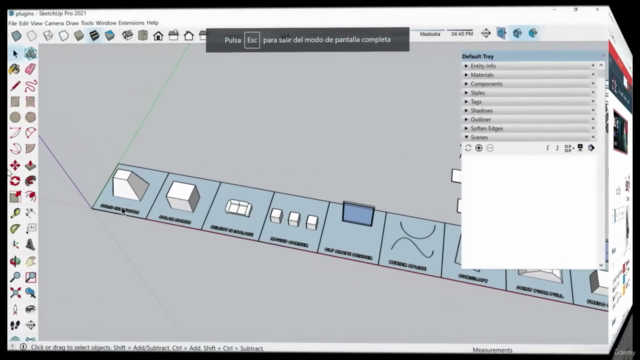Pick the Scale tool
This screenshot has width=640, height=360.
15,197
